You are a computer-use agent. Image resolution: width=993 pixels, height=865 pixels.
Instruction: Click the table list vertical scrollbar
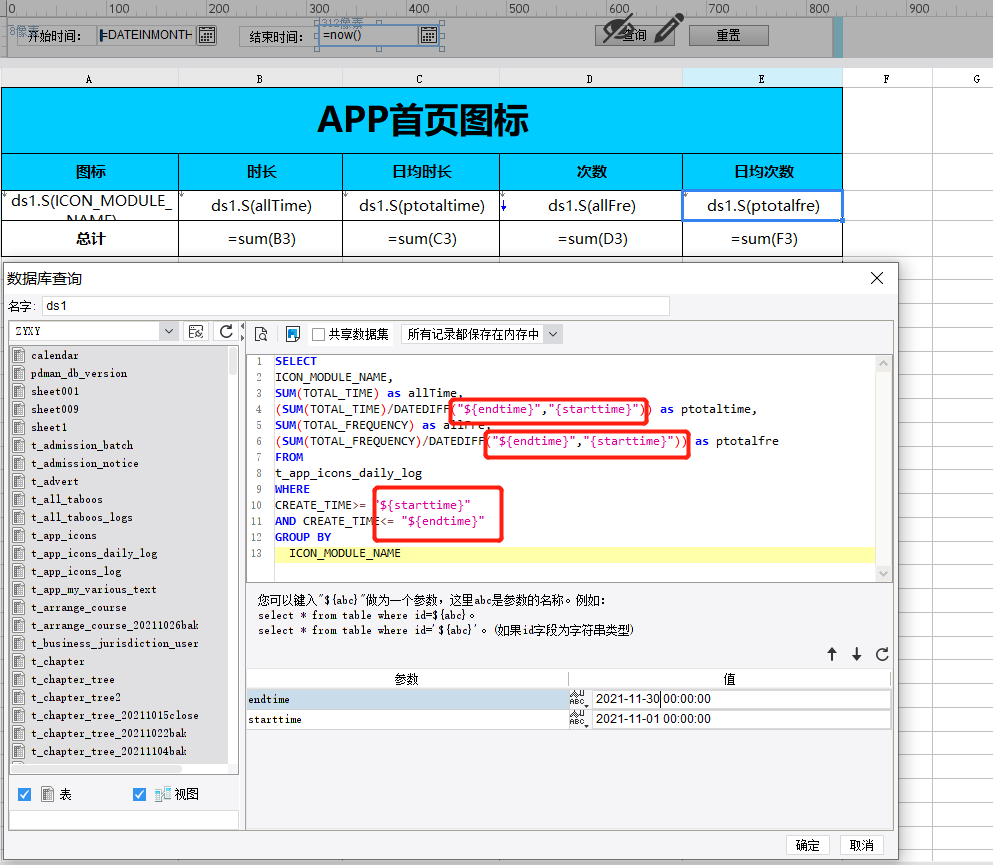233,361
